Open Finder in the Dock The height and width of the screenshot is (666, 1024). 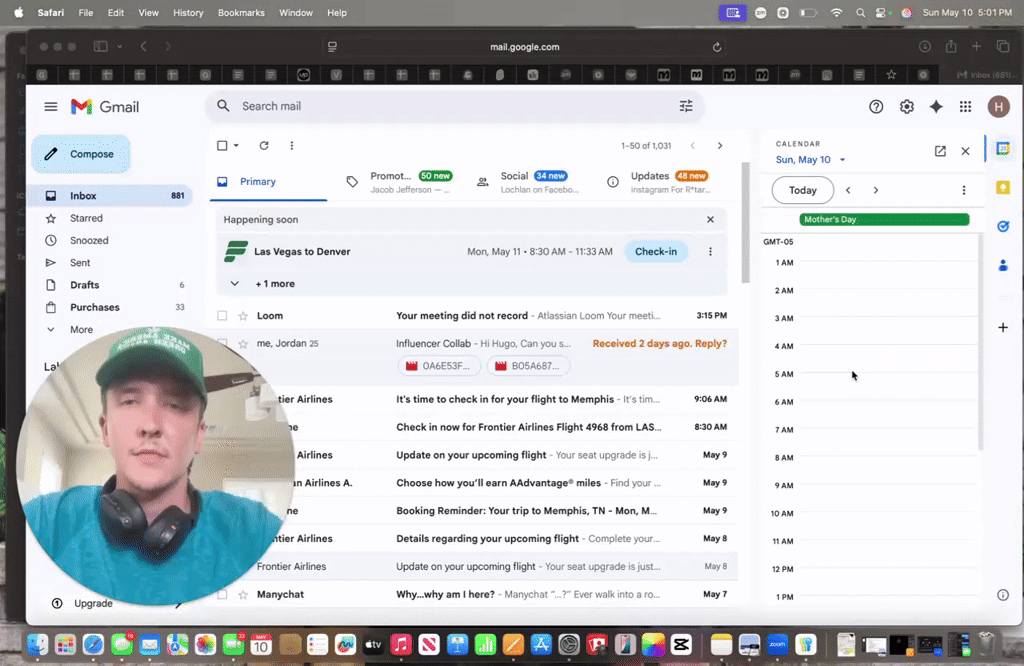pos(37,645)
